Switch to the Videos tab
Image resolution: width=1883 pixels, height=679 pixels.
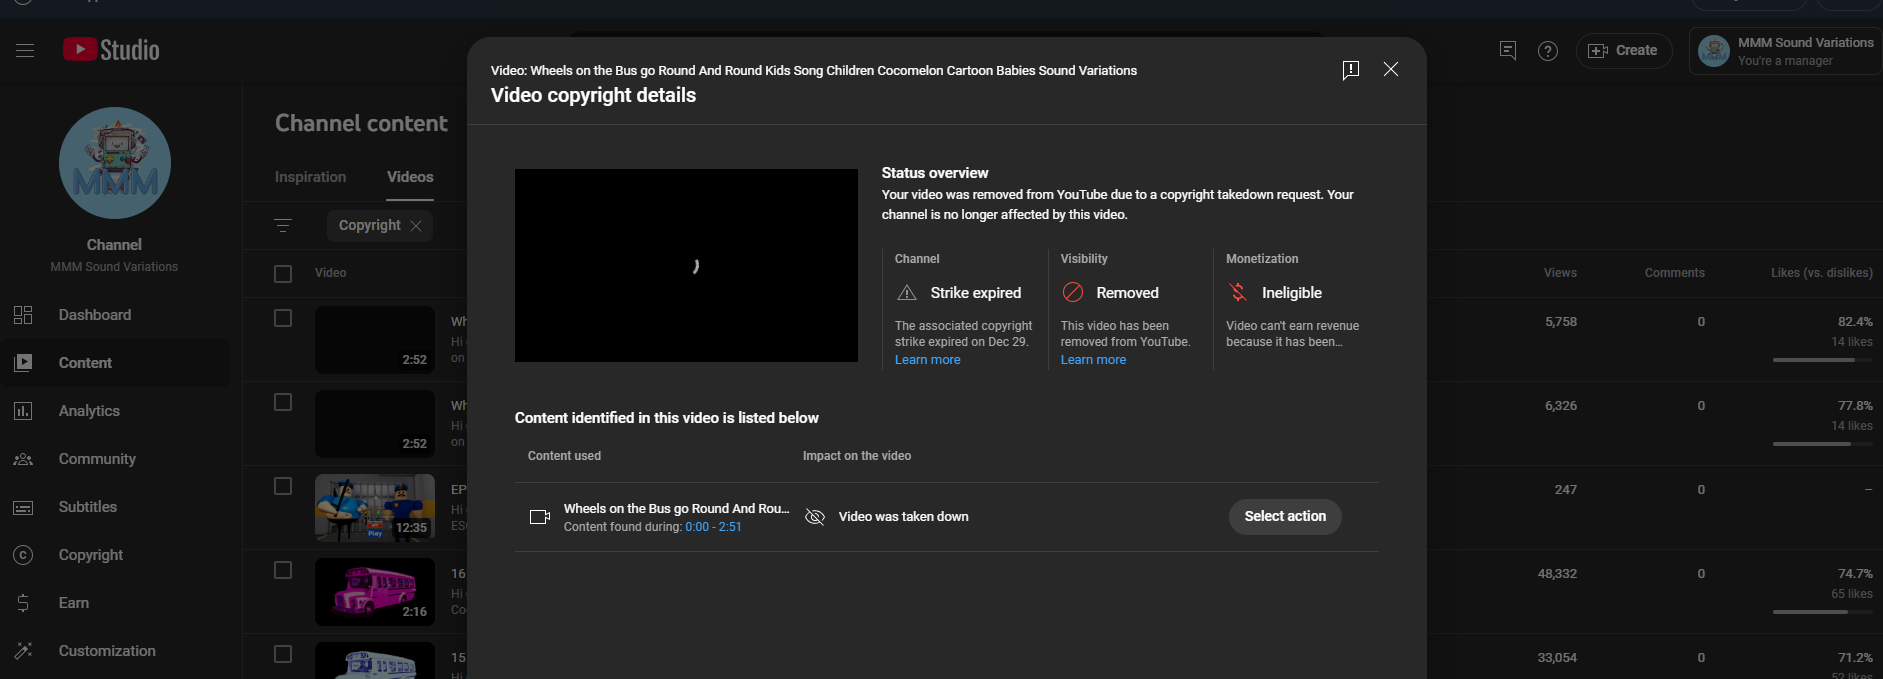(x=410, y=177)
